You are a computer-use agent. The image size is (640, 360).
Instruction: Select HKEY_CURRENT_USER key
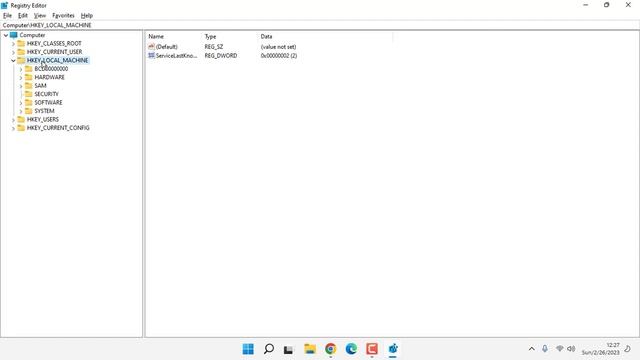click(x=54, y=52)
